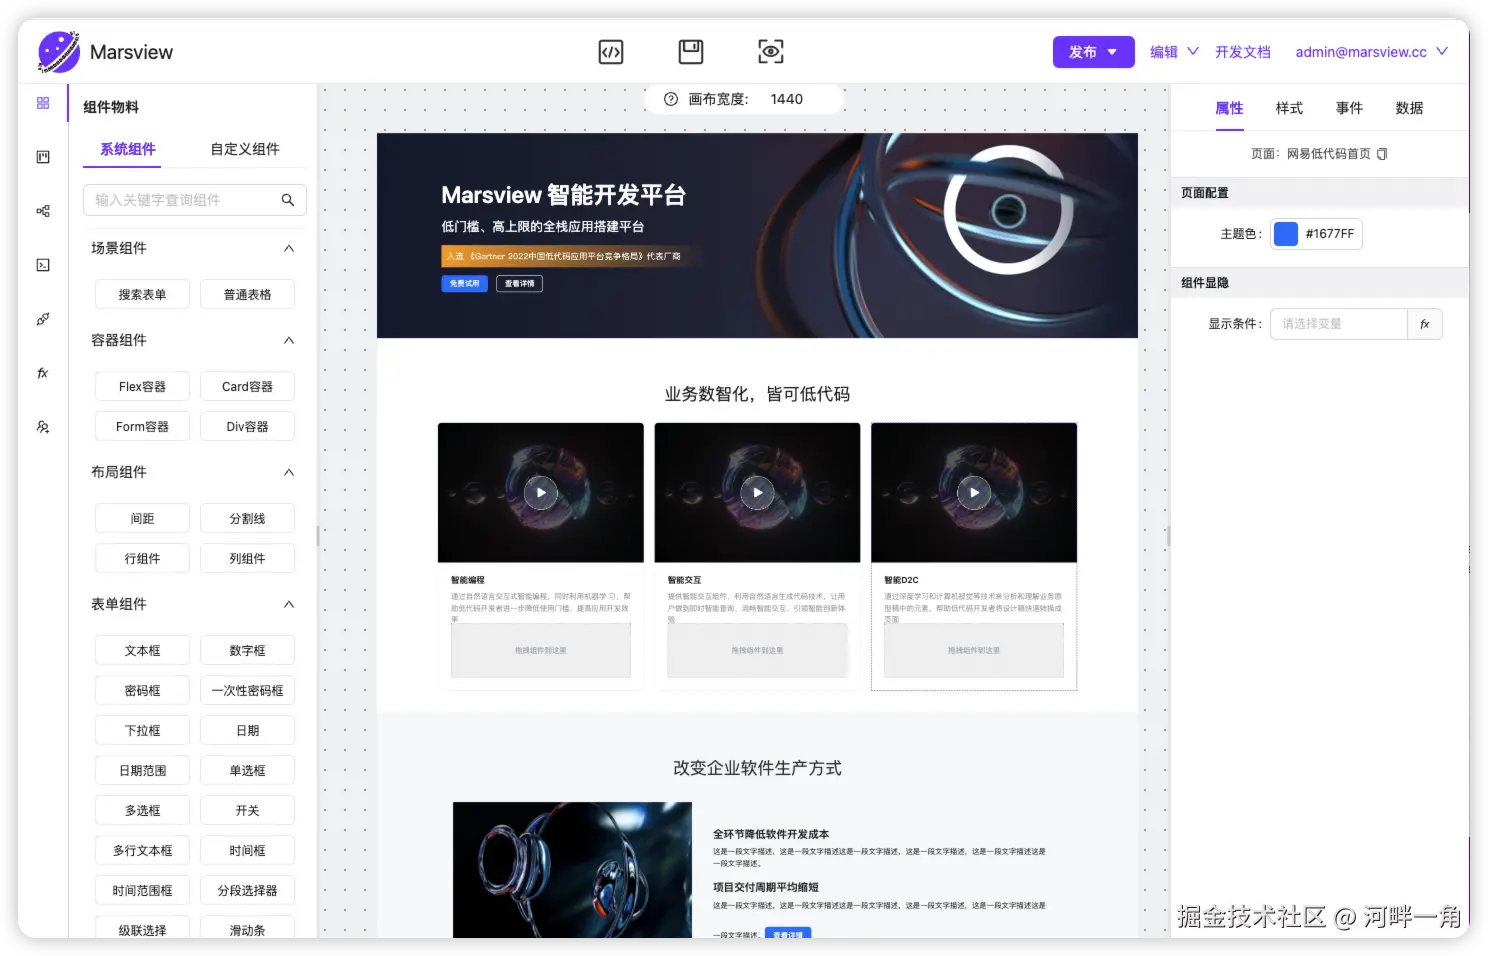Open the board layout icon in left sidebar
Image resolution: width=1488 pixels, height=956 pixels.
pyautogui.click(x=43, y=157)
